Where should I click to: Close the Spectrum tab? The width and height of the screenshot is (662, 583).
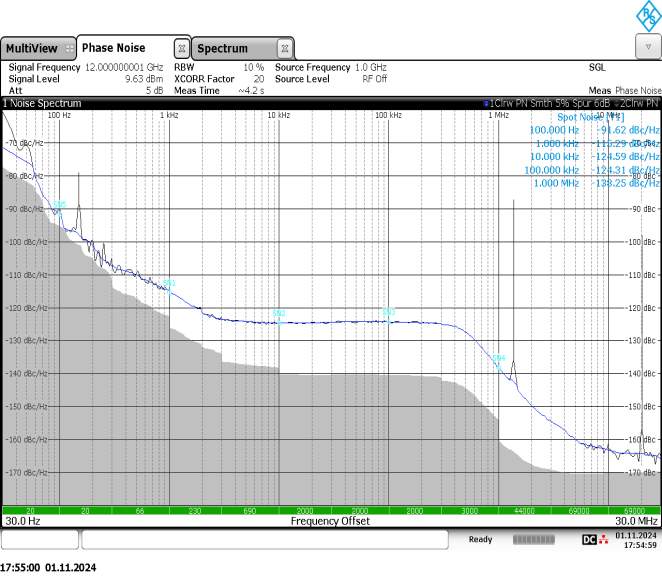tap(285, 48)
